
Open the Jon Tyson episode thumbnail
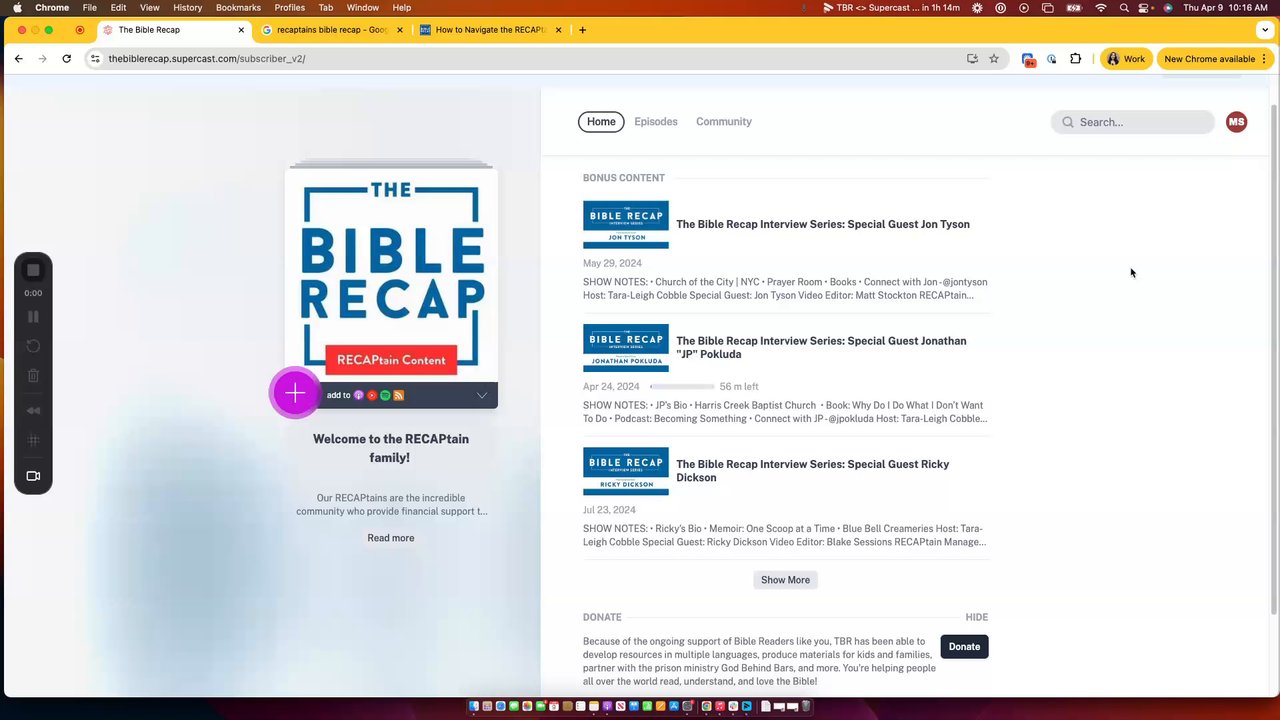[x=626, y=225]
